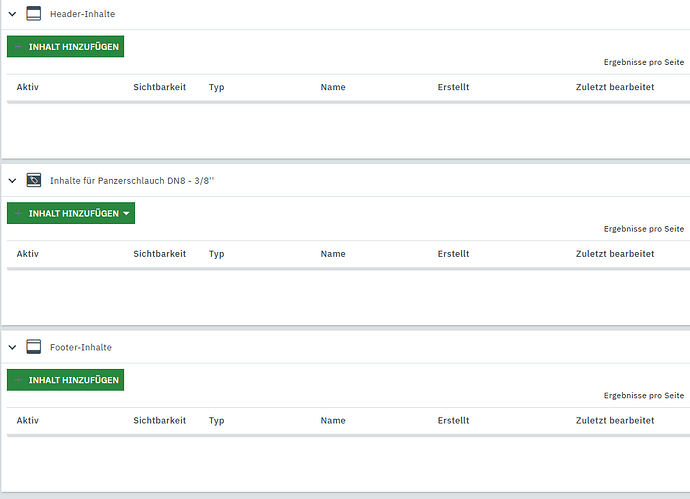Sort Header-Inhalte table by Aktiv column
Viewport: 690px width, 499px height.
(x=28, y=87)
